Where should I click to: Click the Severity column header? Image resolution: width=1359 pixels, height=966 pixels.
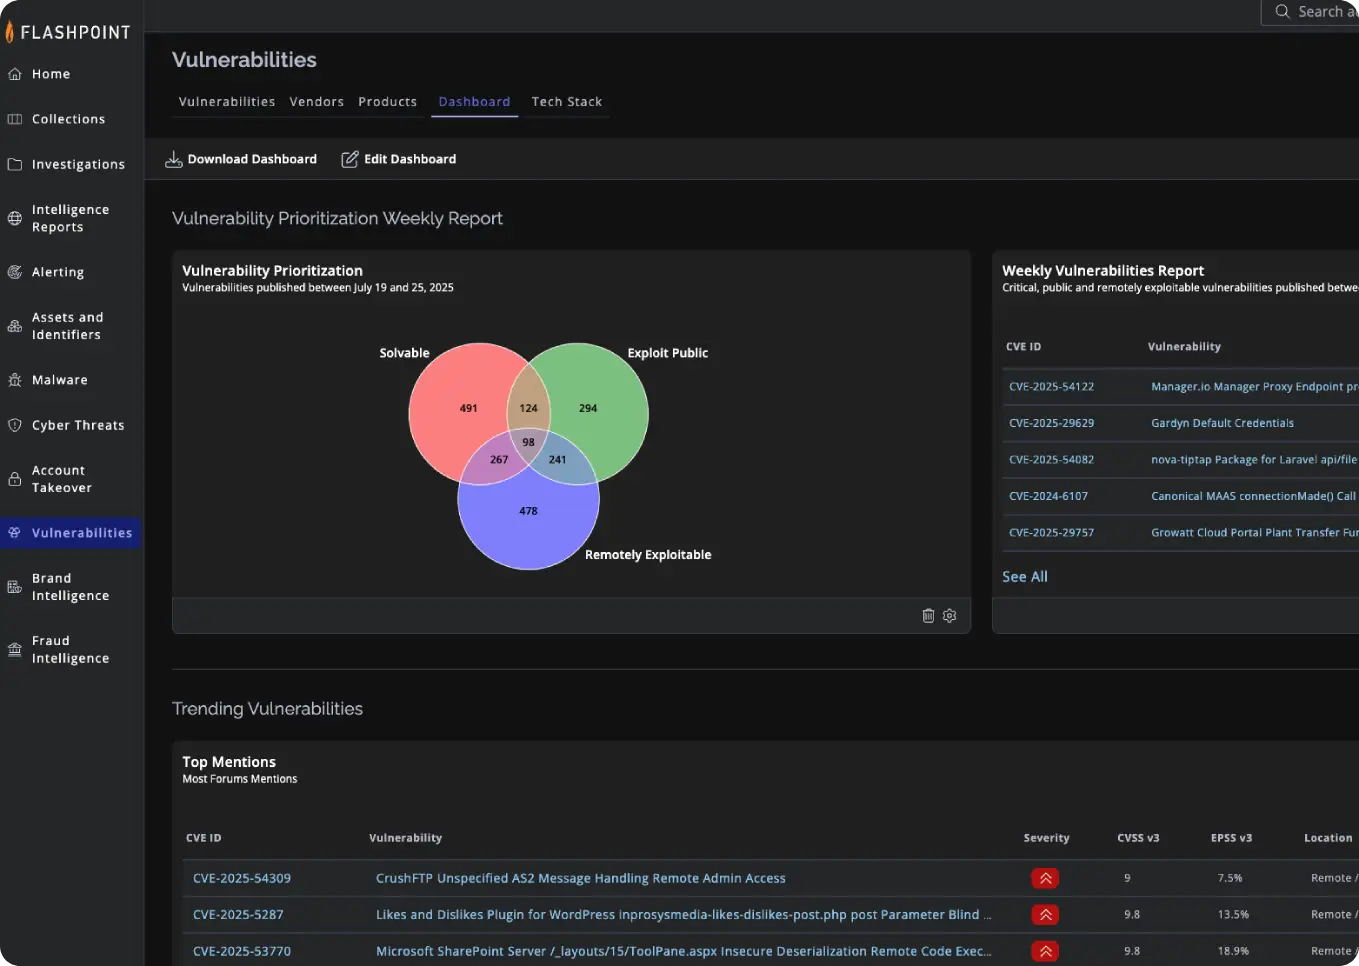pyautogui.click(x=1046, y=838)
